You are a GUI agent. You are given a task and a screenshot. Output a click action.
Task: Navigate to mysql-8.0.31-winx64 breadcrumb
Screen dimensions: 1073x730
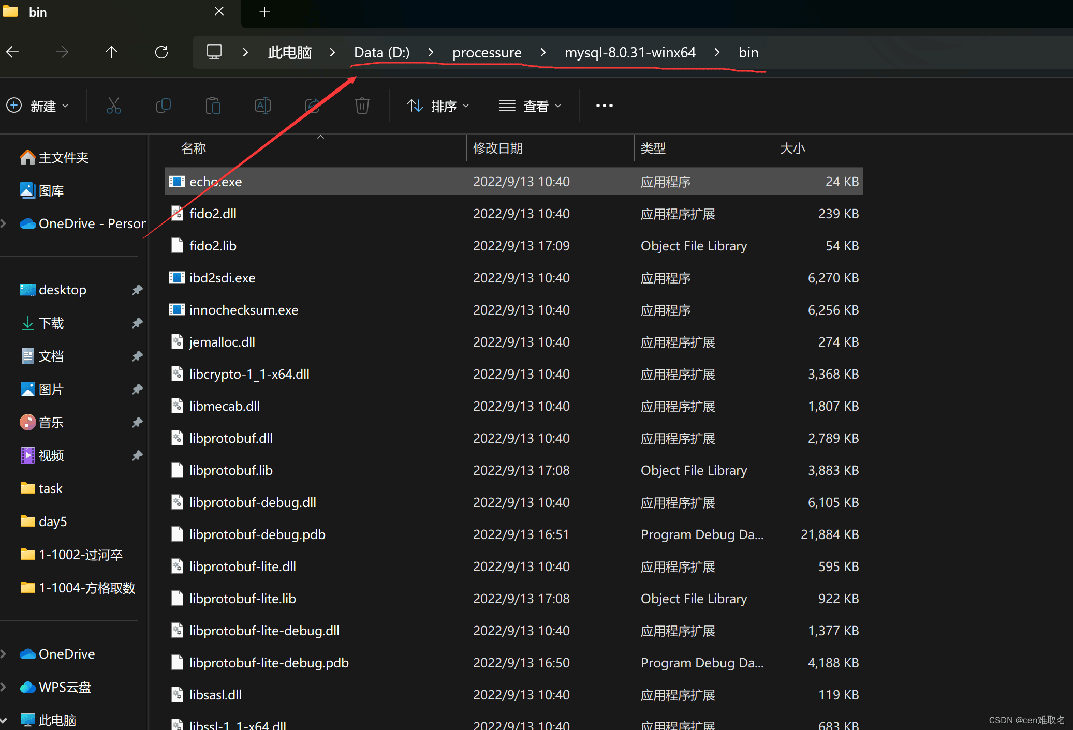[x=630, y=52]
